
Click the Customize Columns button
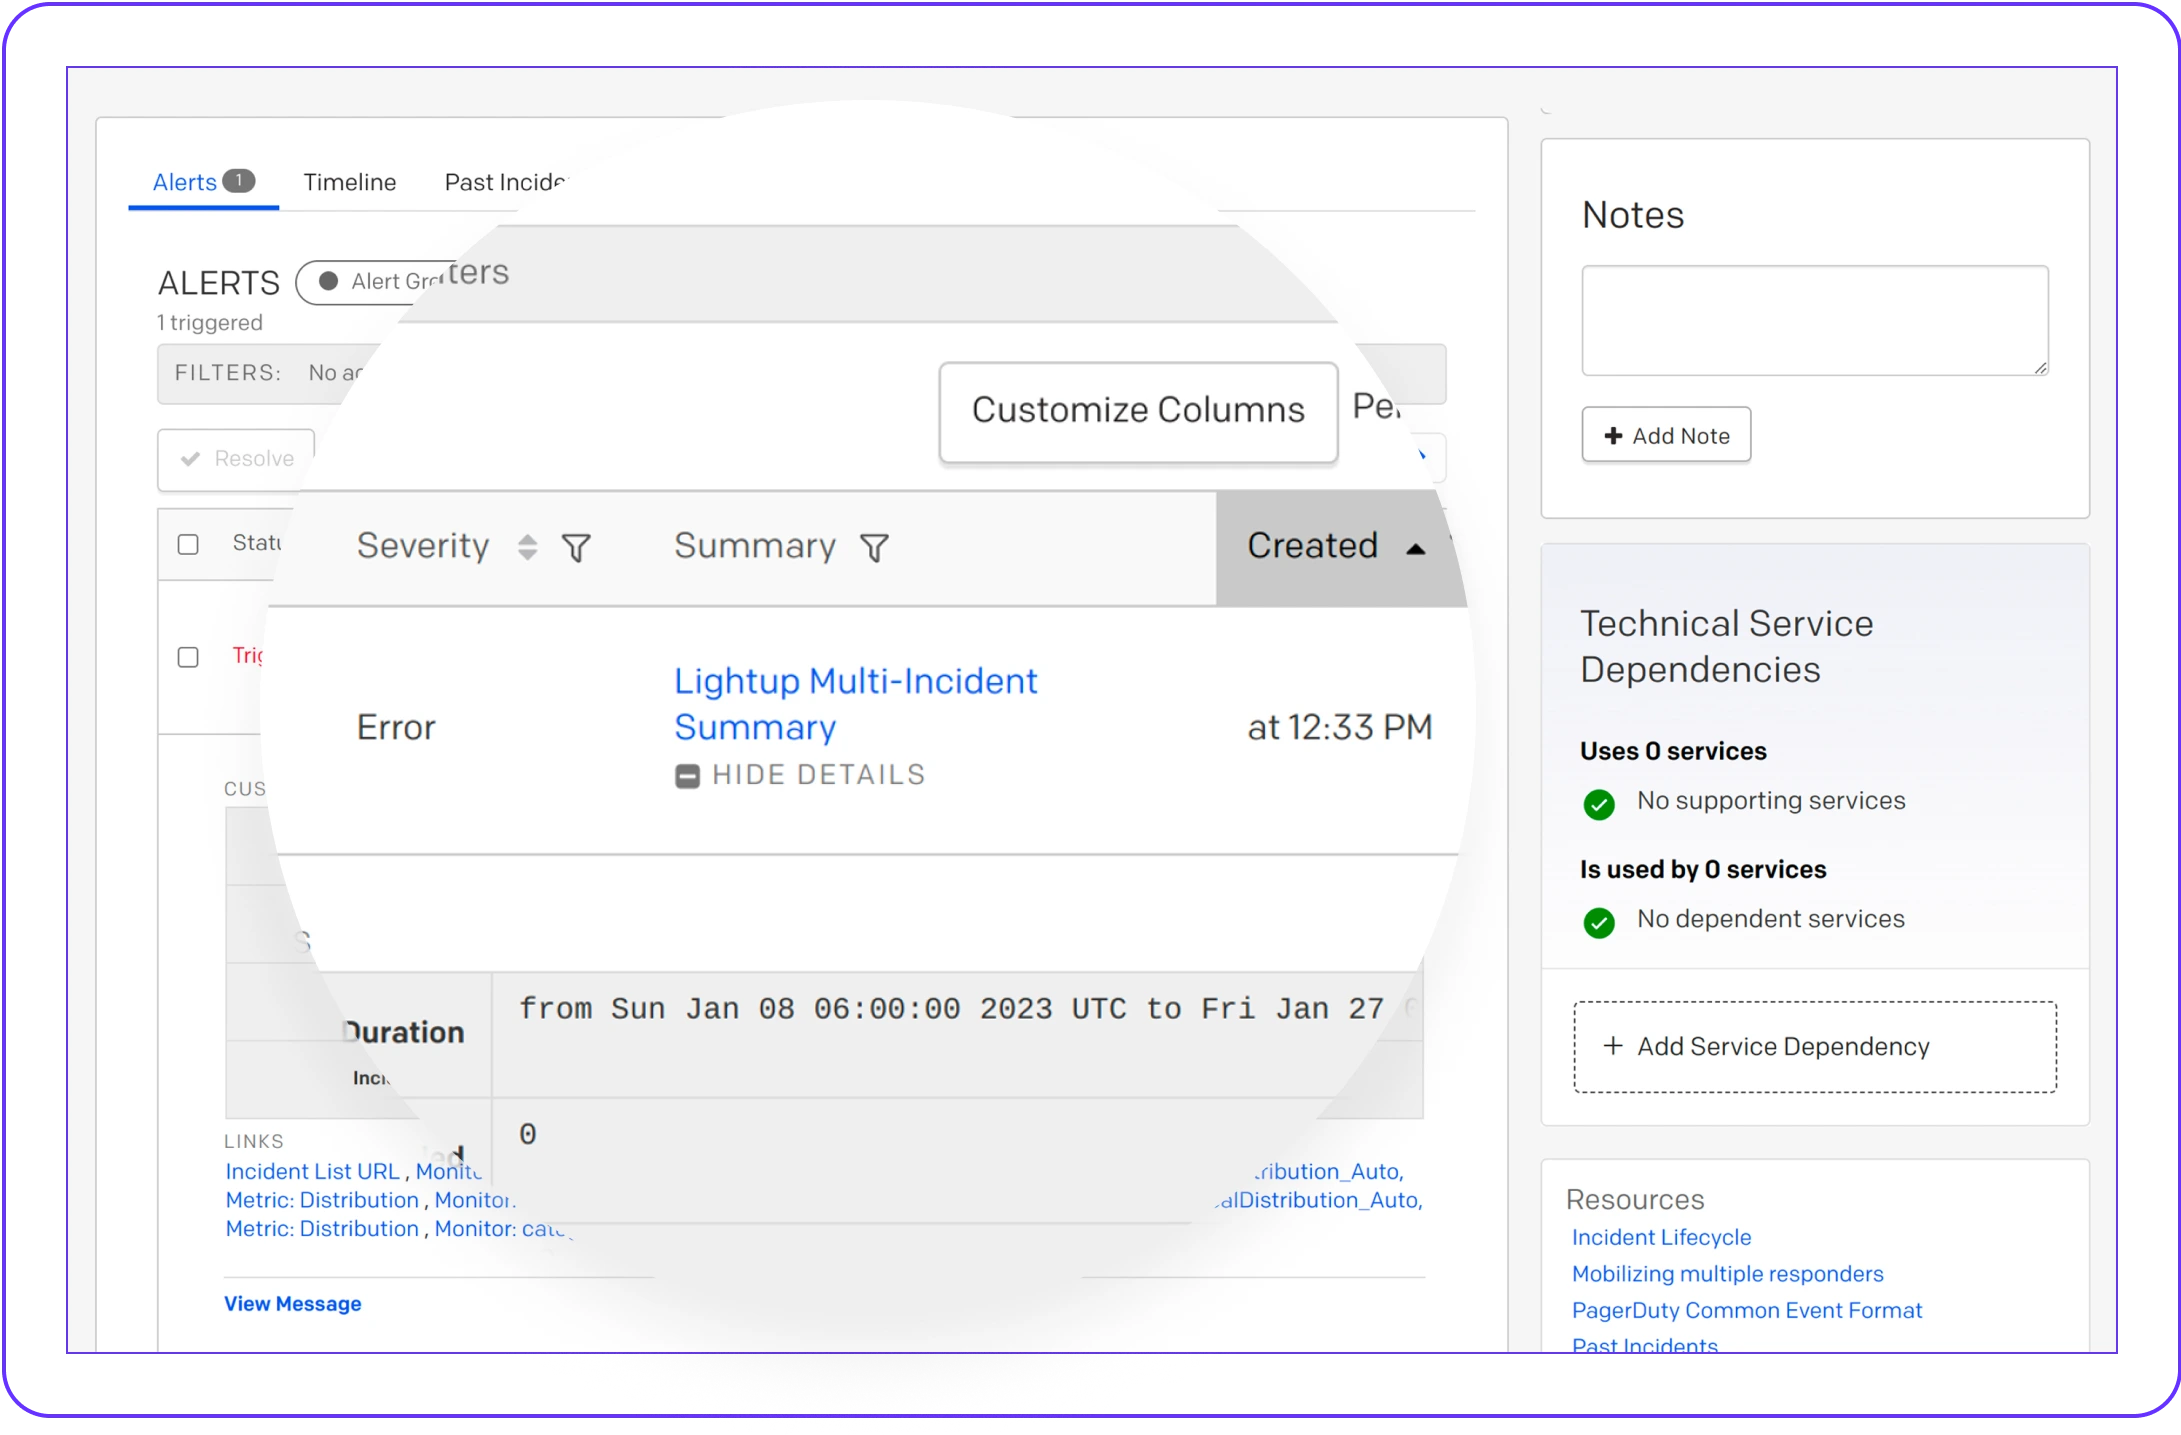coord(1138,410)
